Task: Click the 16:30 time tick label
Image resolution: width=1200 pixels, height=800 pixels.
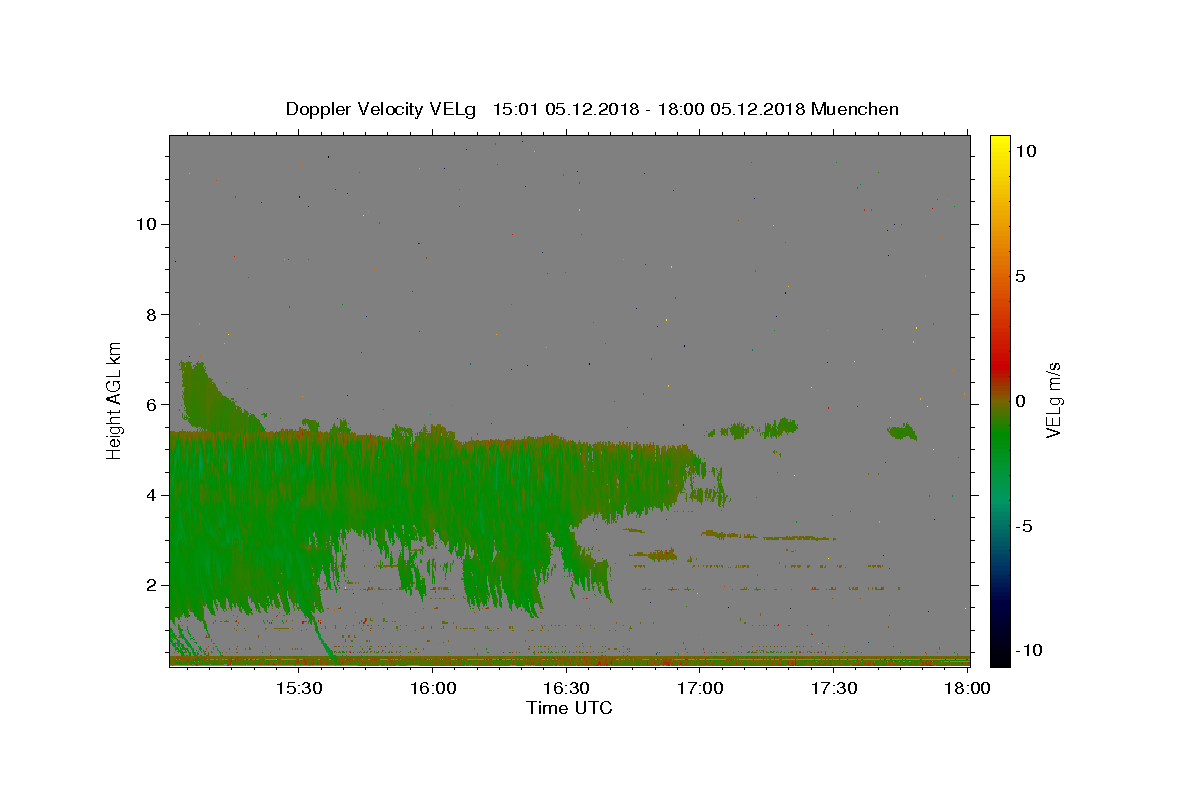Action: [567, 689]
